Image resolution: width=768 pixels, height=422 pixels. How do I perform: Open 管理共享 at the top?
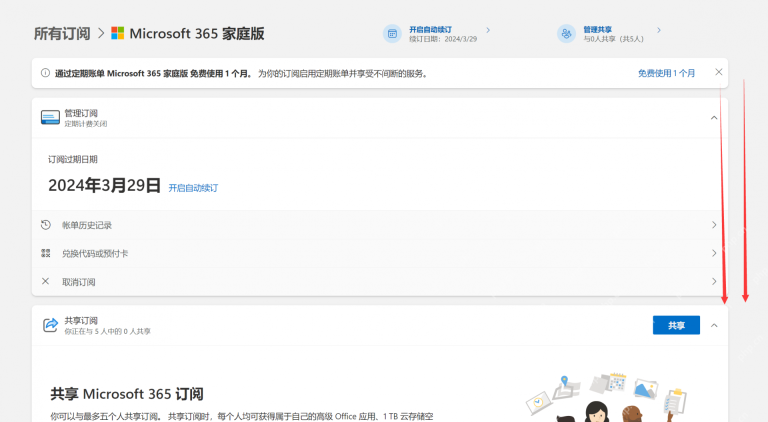(x=597, y=29)
